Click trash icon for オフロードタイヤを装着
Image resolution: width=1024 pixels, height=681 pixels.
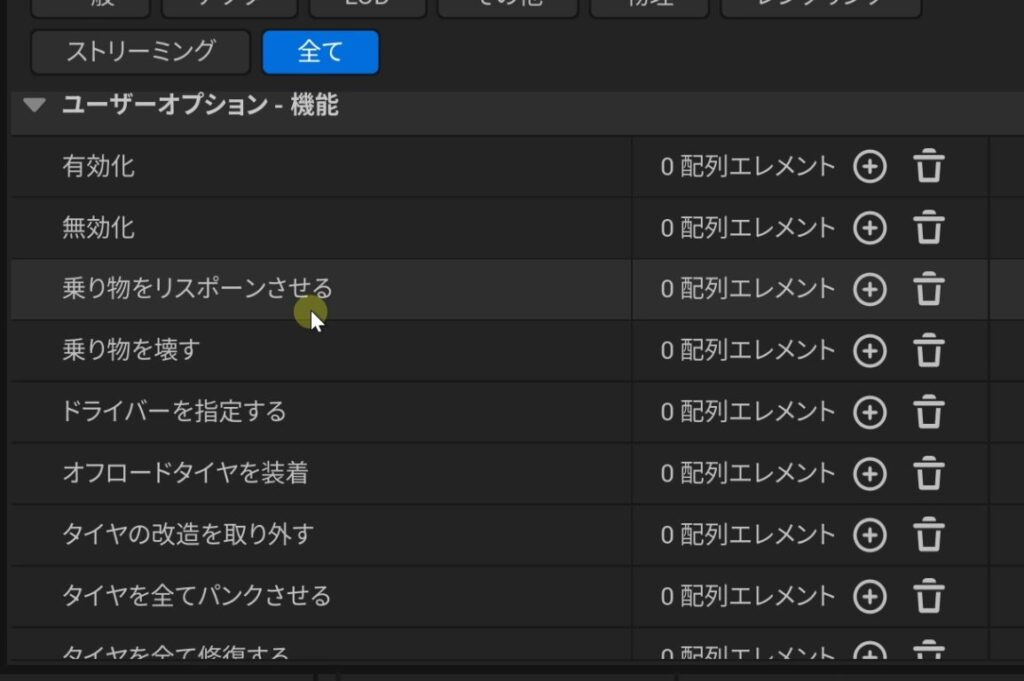(x=929, y=473)
